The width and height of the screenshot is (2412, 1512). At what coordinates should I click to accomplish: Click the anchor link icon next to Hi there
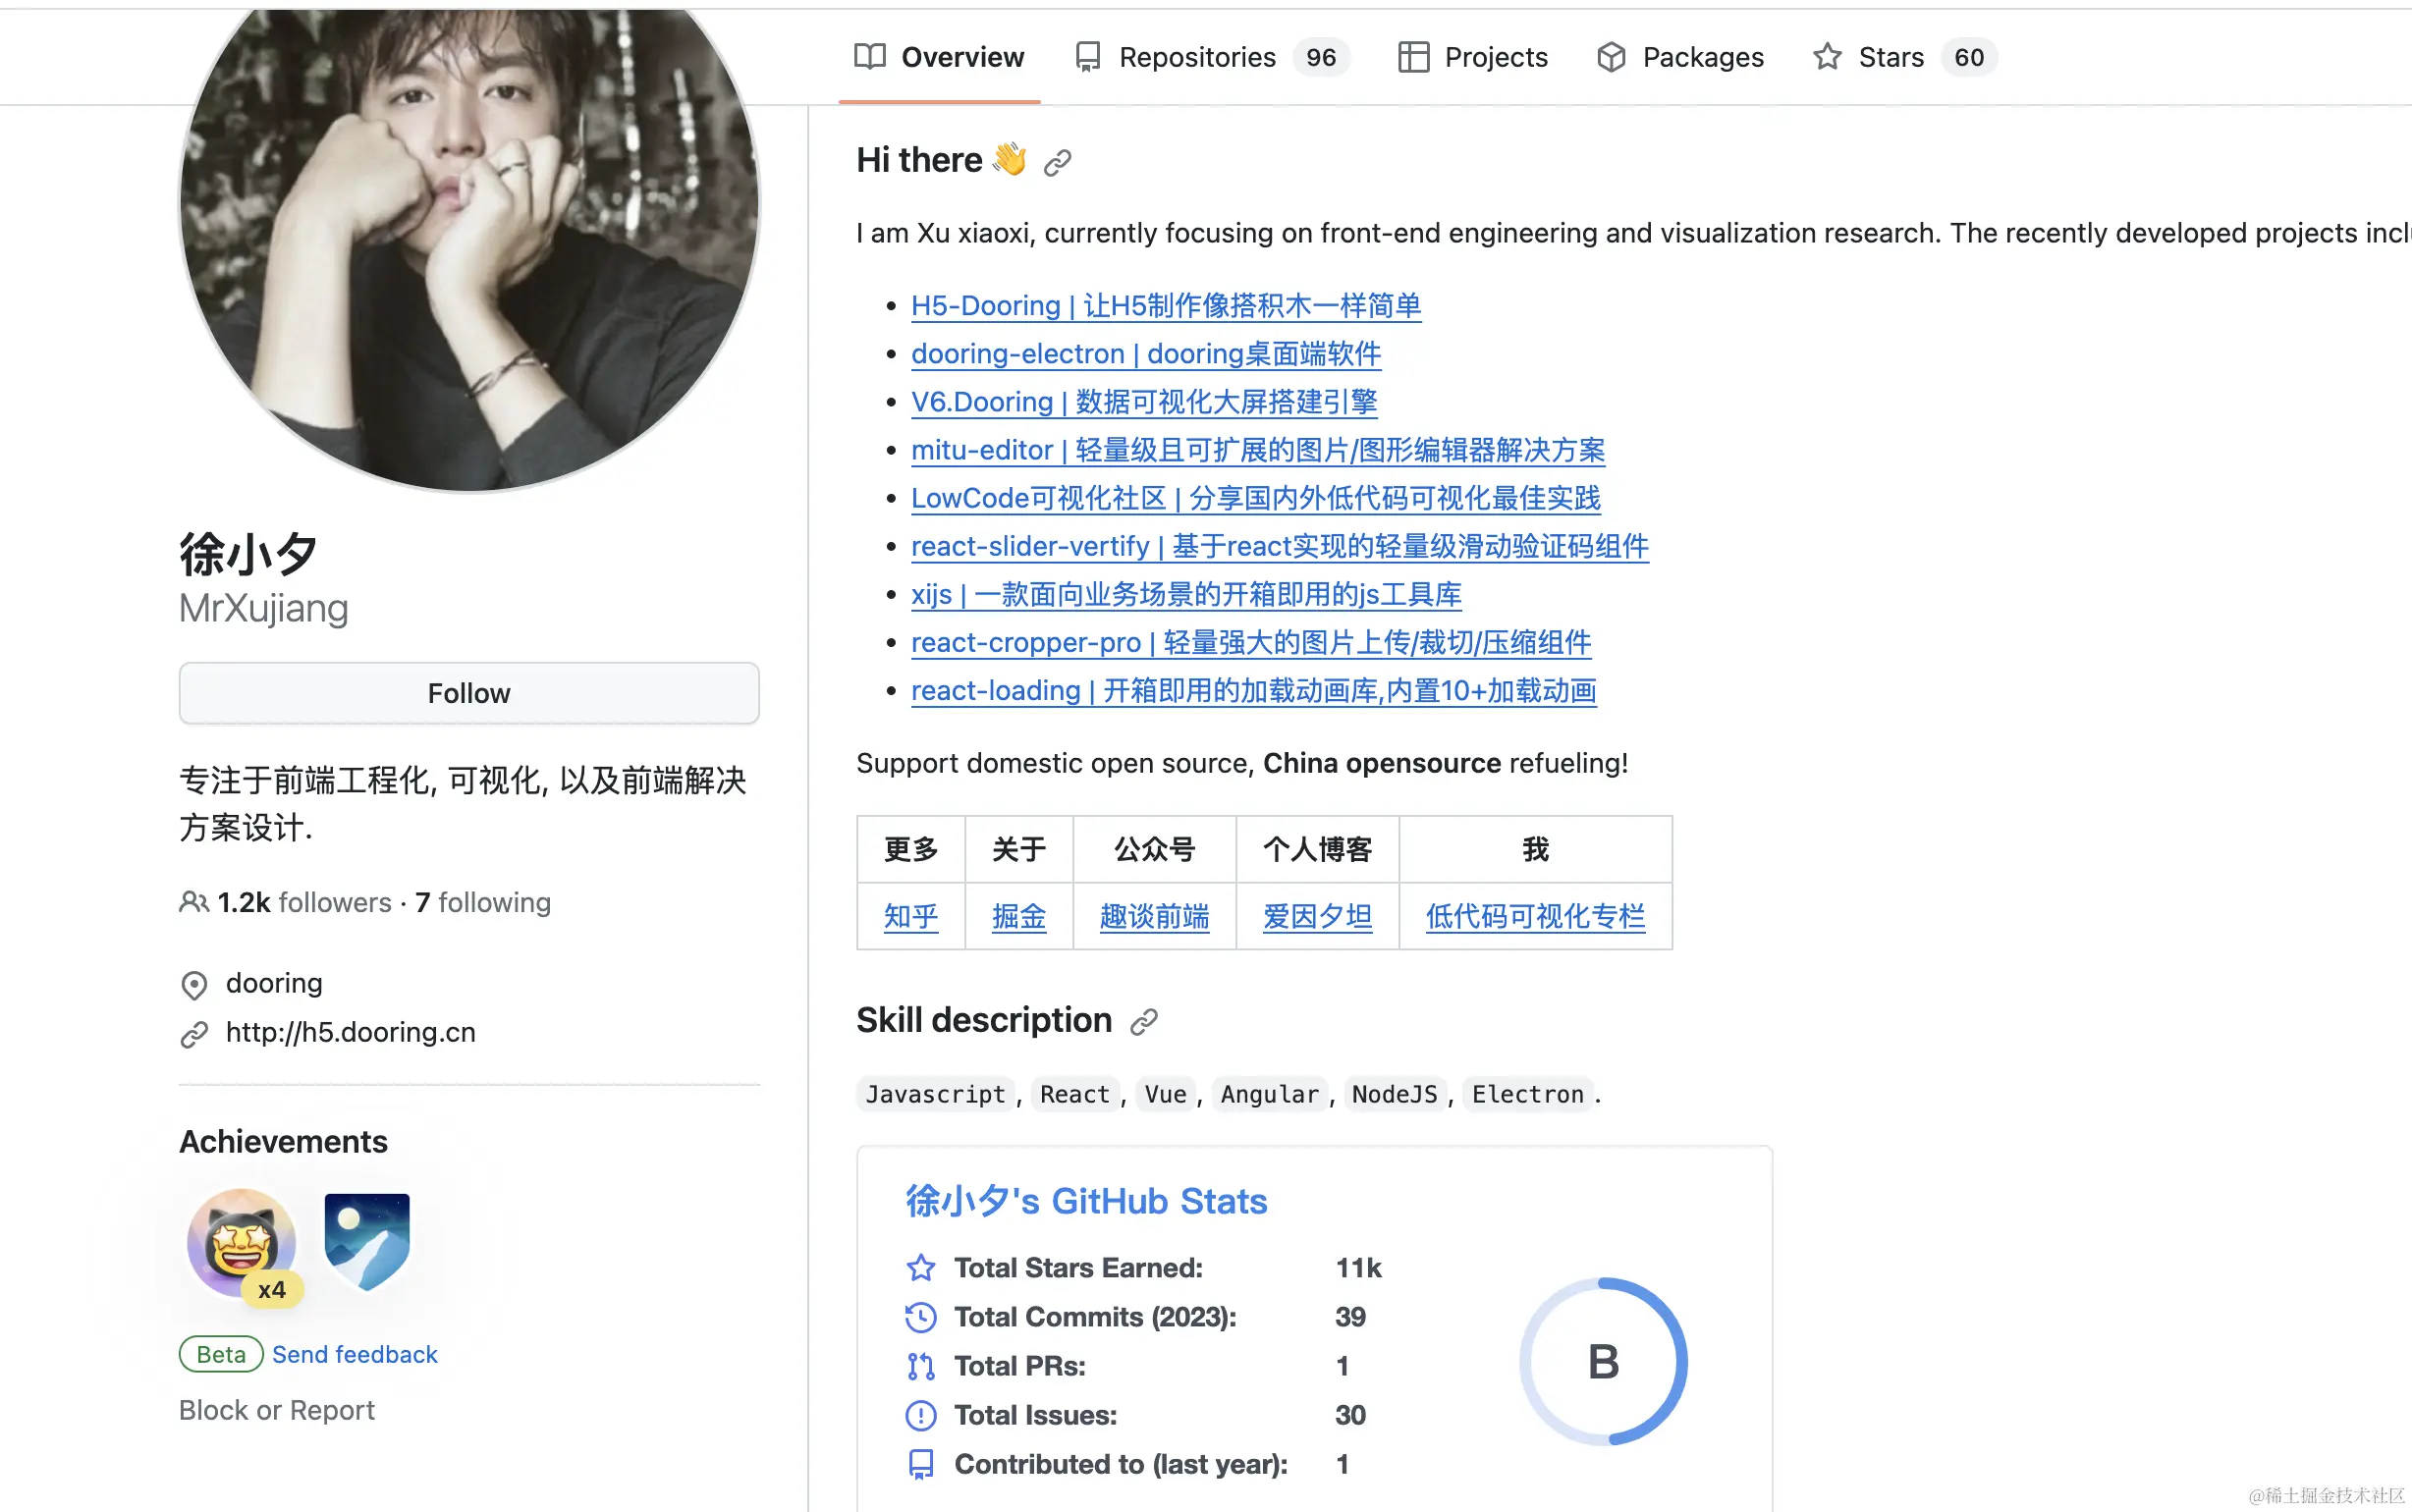pos(1057,162)
